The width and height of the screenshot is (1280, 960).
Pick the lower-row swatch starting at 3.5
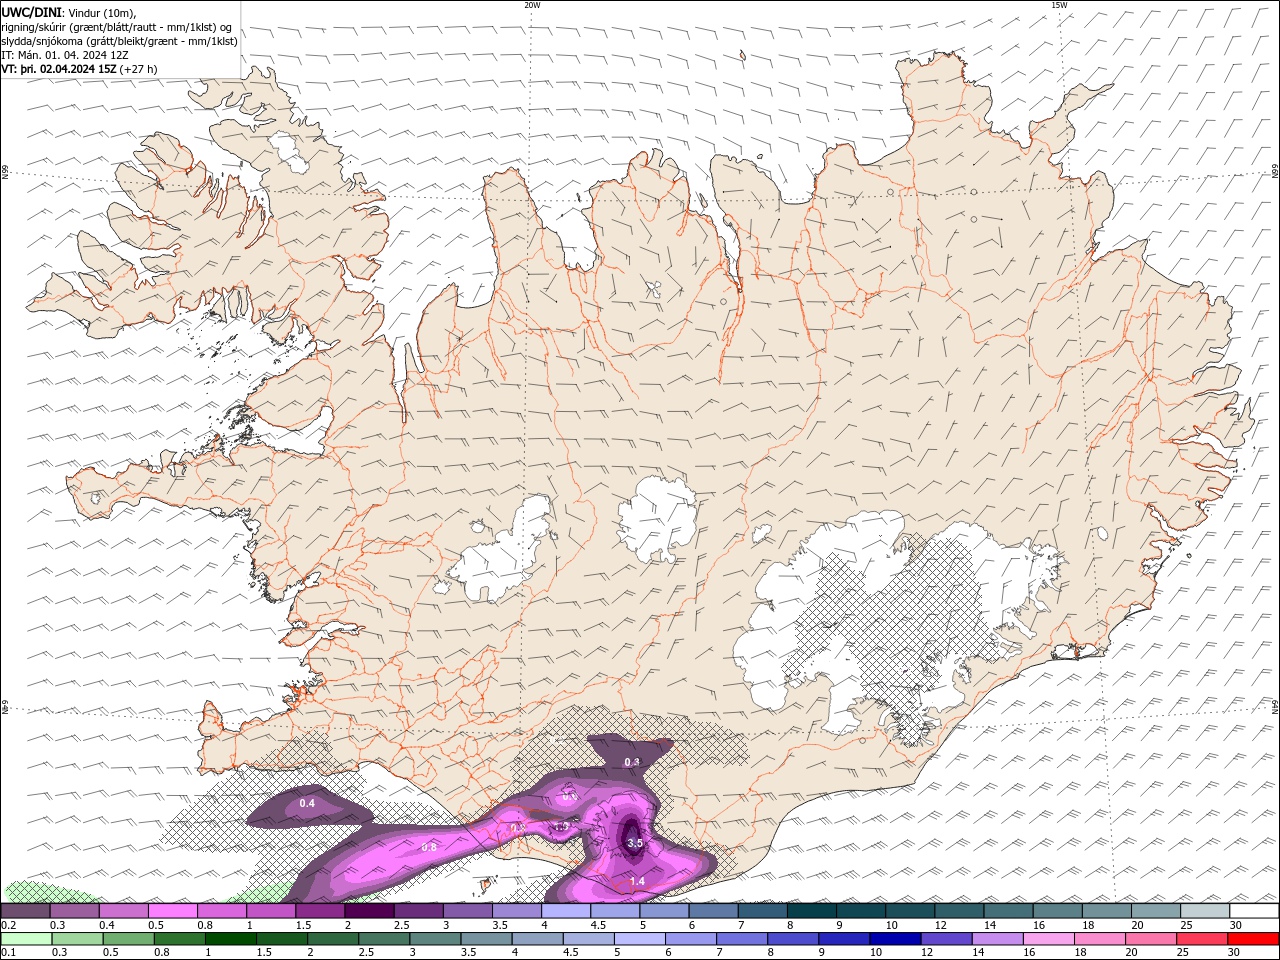[x=486, y=939]
